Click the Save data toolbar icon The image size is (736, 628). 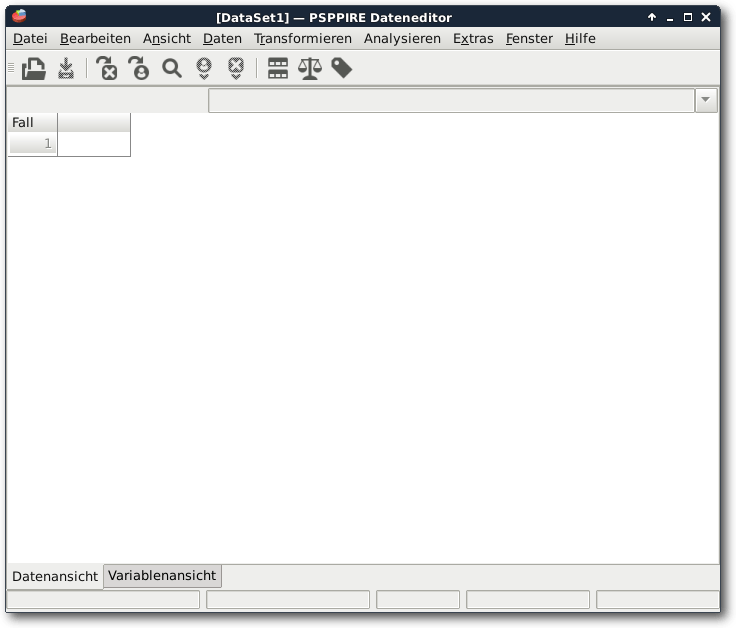(x=66, y=69)
